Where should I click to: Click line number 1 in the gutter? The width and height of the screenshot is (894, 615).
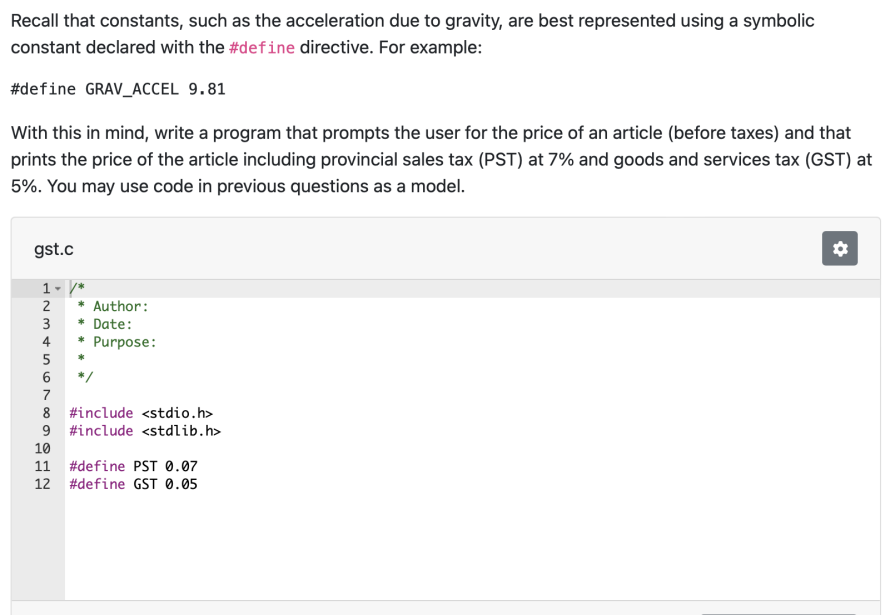pos(44,287)
